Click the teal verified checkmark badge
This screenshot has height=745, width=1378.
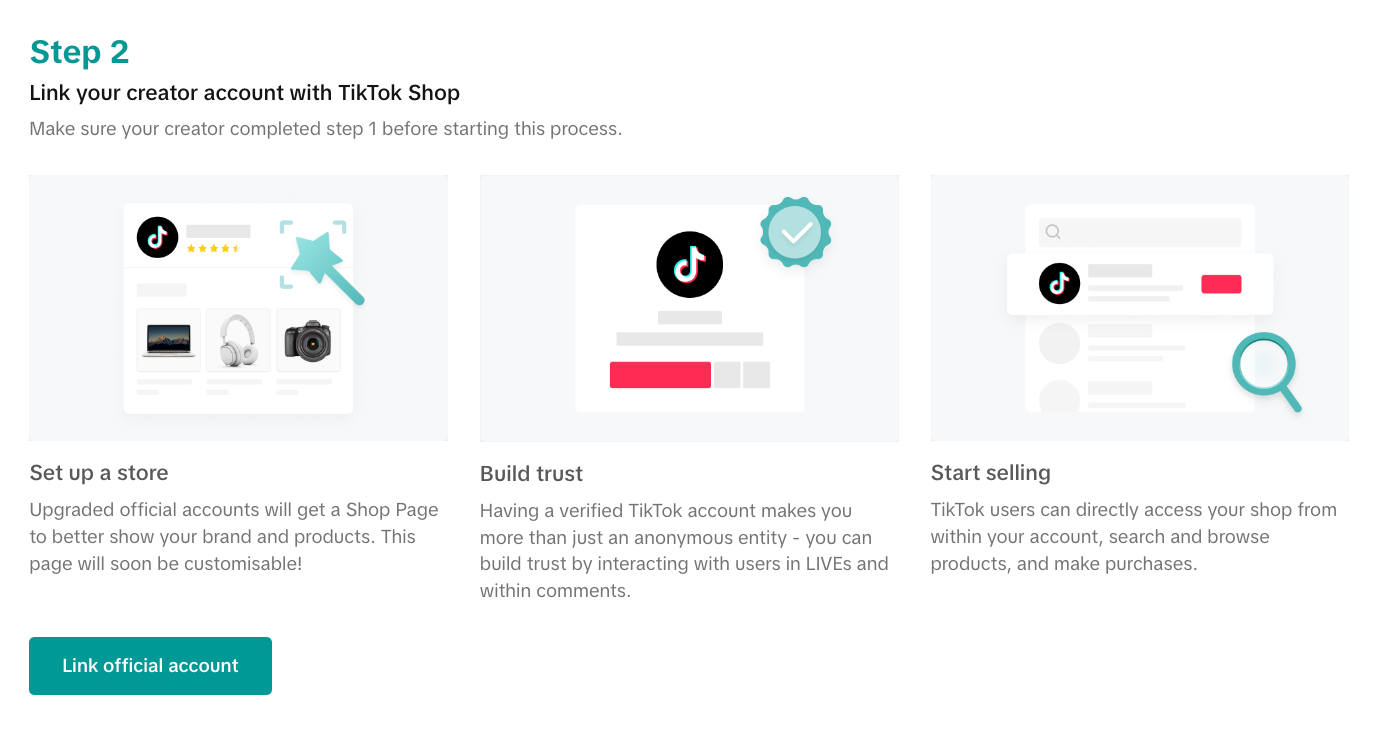tap(796, 233)
